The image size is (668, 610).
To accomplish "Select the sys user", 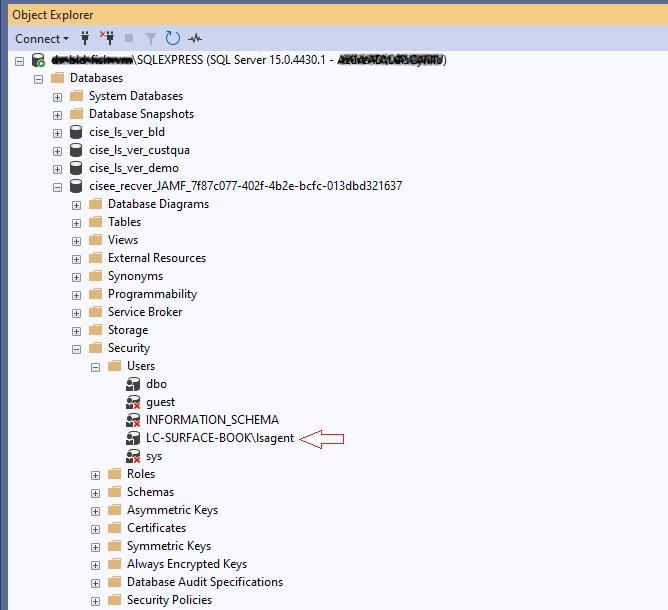I will (x=154, y=457).
